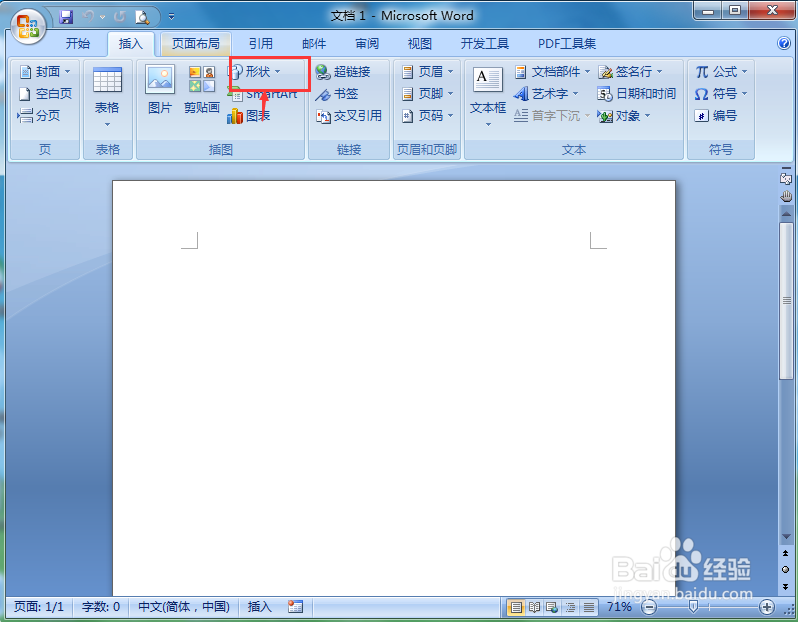This screenshot has width=798, height=622.
Task: Open Print Preview from quick access toolbar
Action: [x=142, y=17]
